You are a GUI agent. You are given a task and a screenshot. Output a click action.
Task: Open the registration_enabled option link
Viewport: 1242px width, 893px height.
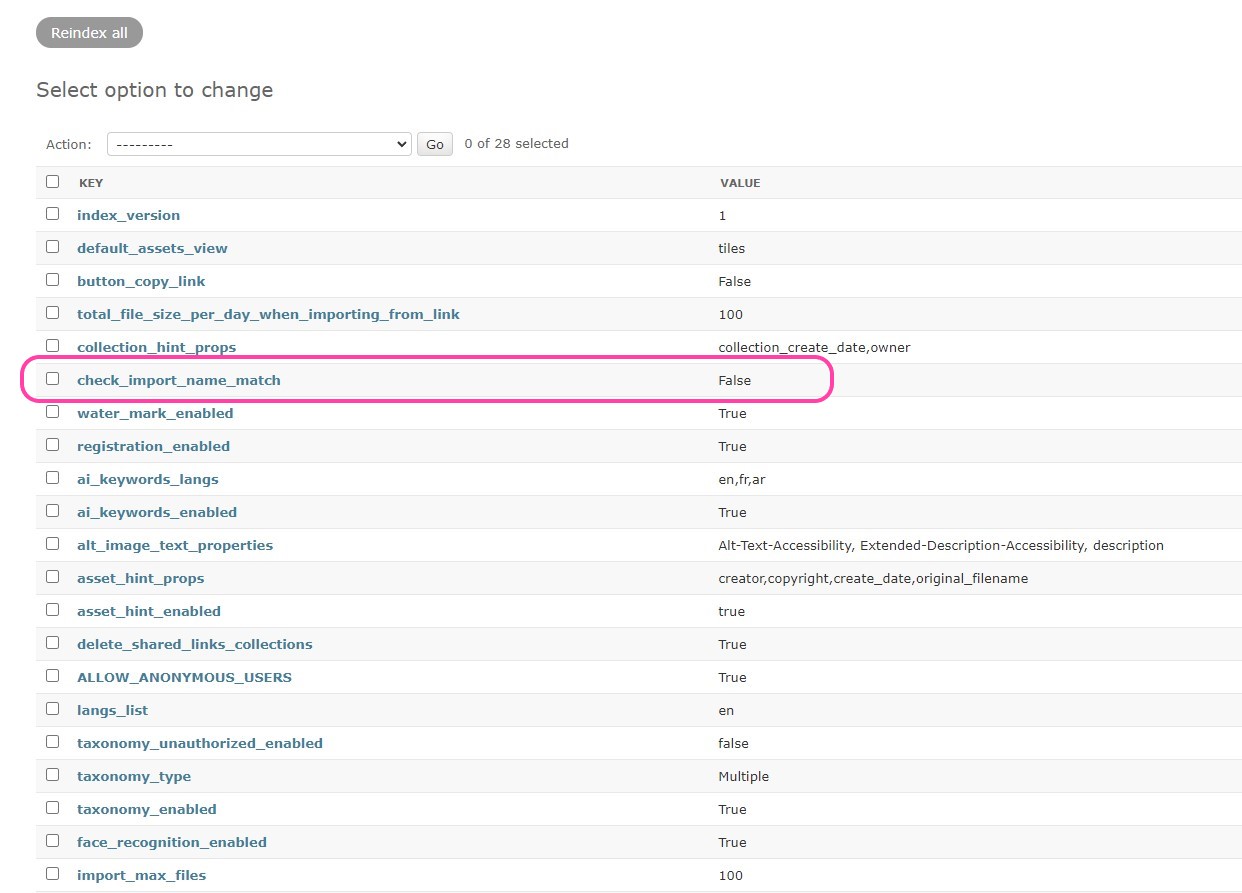point(153,446)
